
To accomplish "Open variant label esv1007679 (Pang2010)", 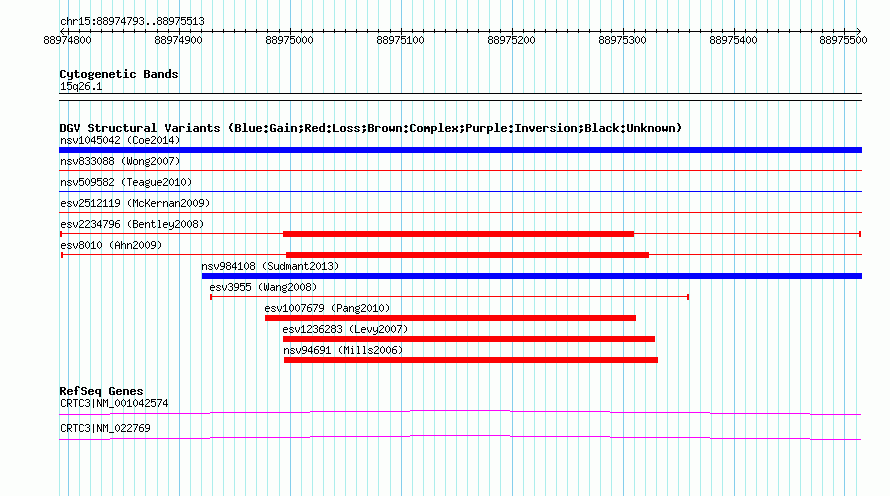I will (328, 308).
